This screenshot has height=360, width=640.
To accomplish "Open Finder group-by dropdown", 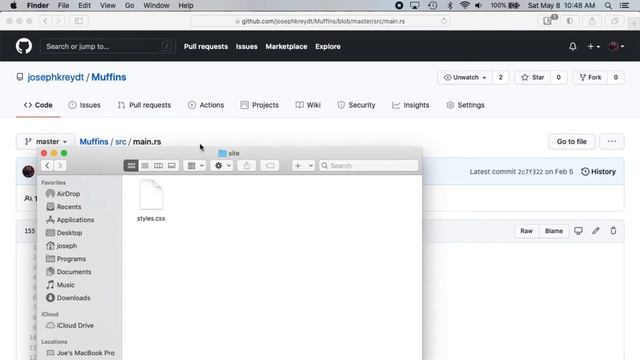I will tap(195, 165).
